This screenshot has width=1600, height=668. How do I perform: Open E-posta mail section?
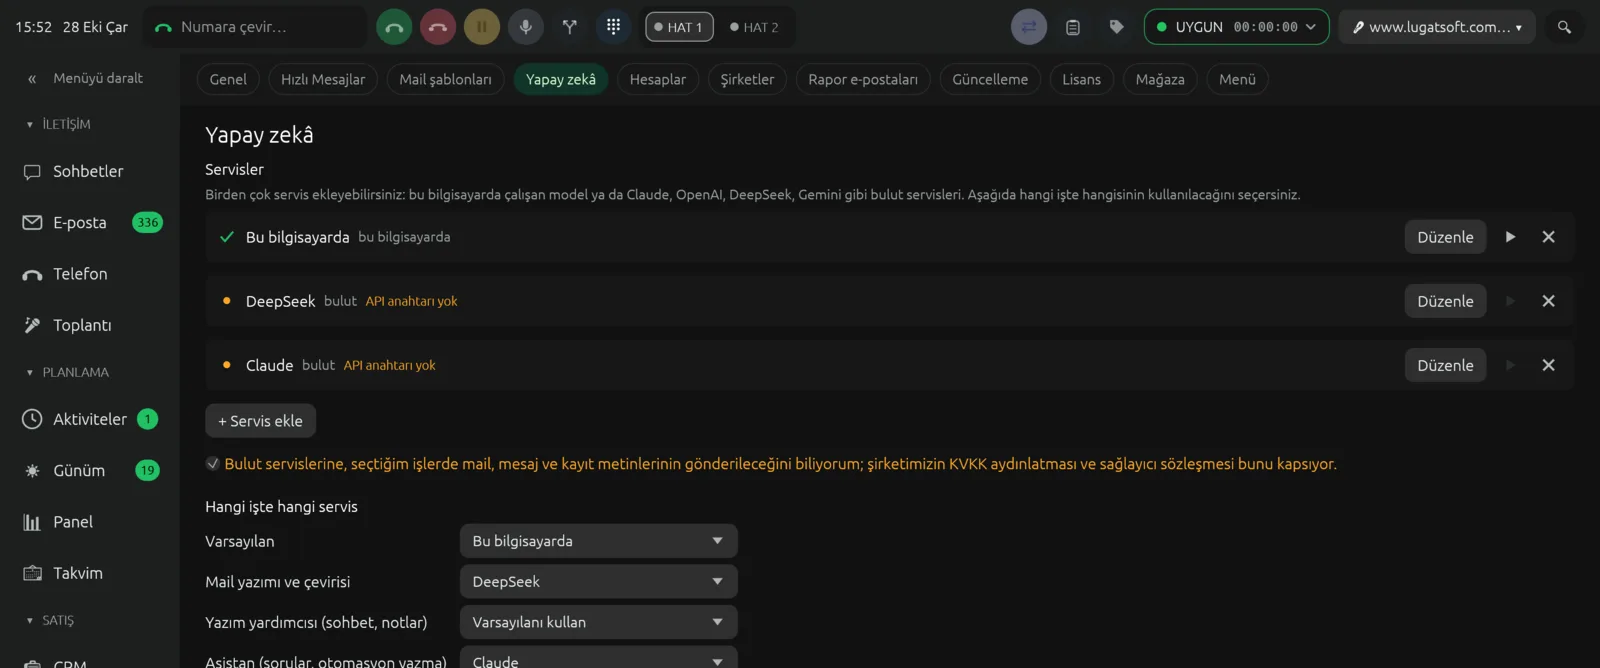(x=90, y=222)
